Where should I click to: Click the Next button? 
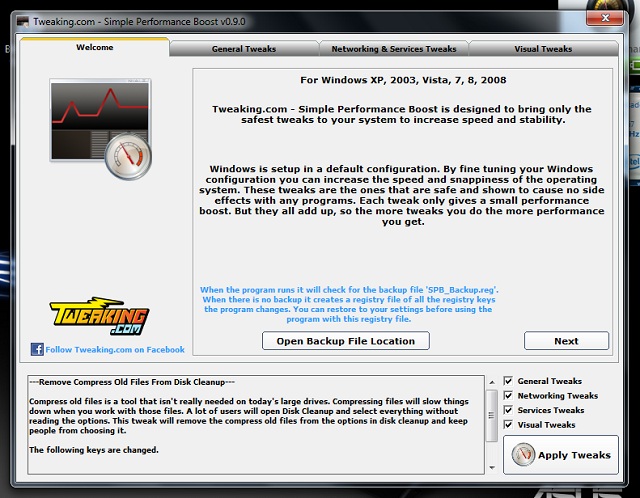pyautogui.click(x=566, y=341)
